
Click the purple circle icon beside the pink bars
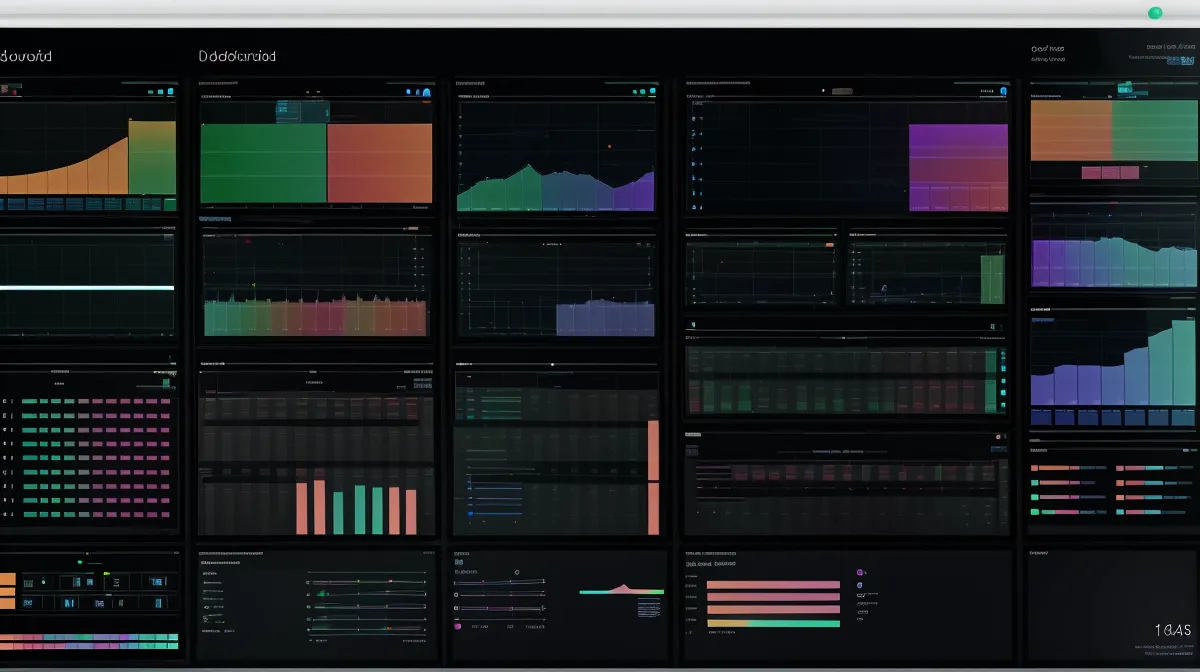(x=859, y=573)
